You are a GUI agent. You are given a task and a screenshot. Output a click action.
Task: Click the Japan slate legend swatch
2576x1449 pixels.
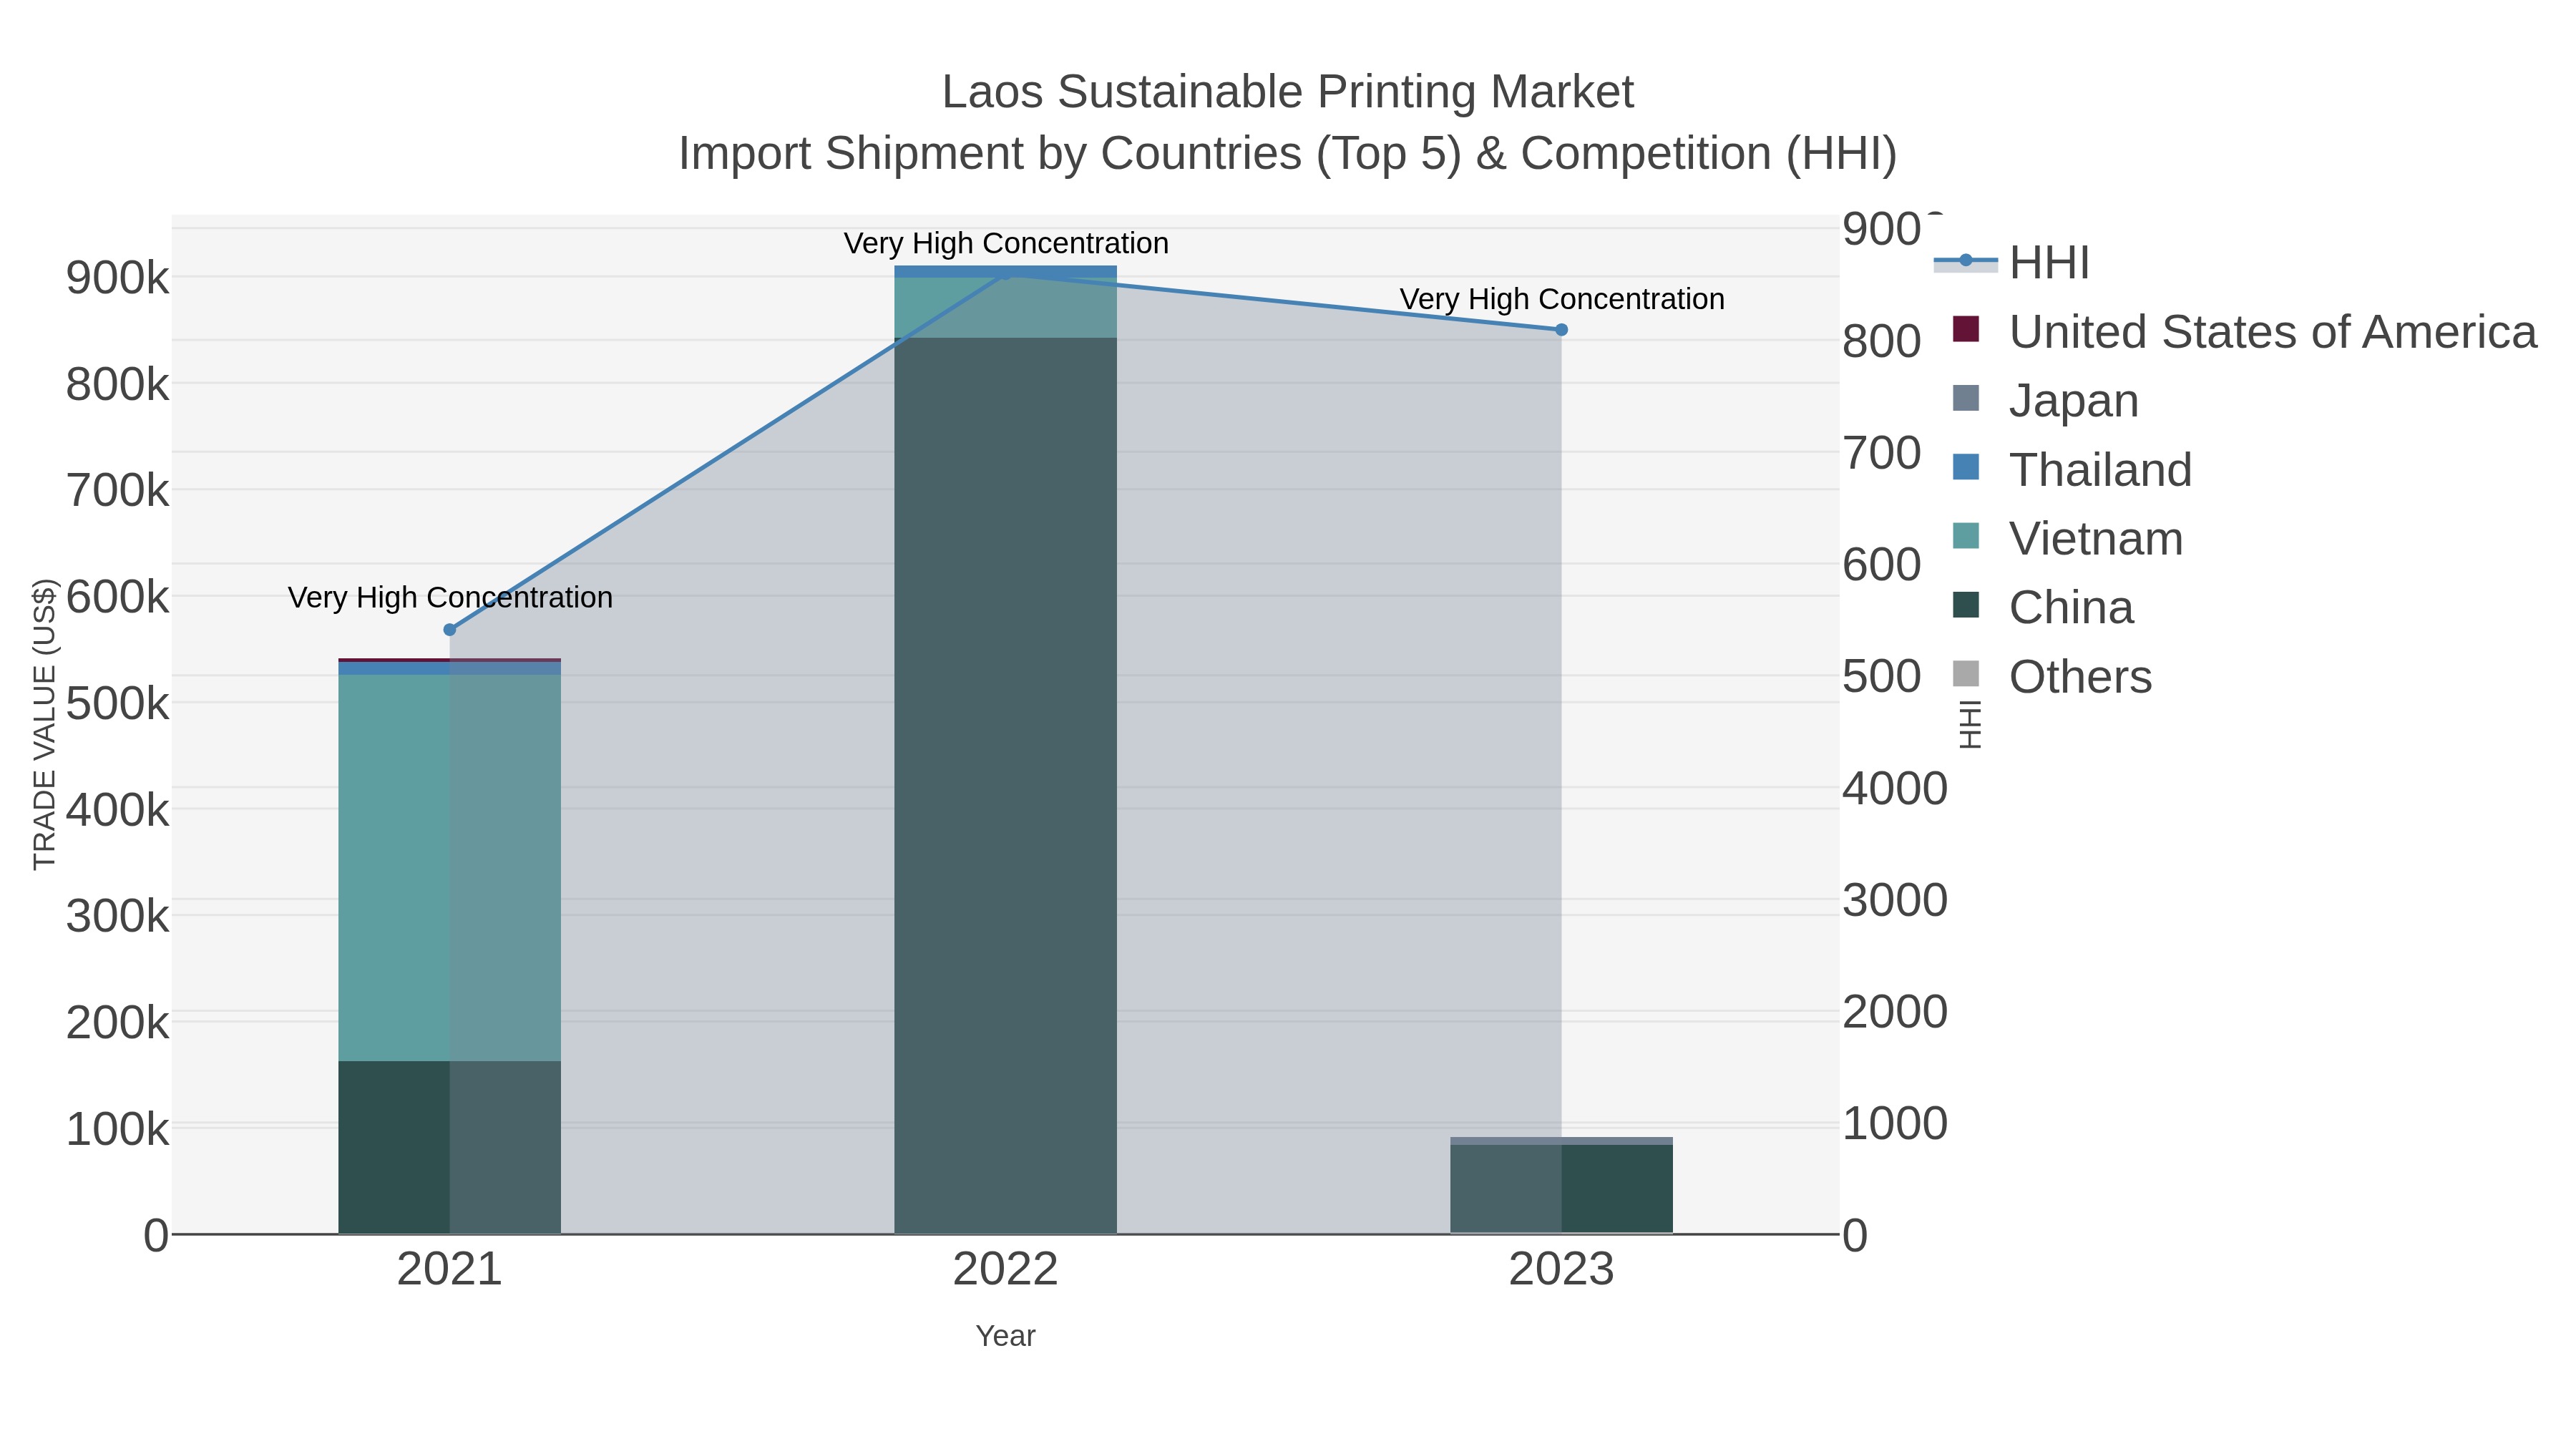pyautogui.click(x=1966, y=398)
